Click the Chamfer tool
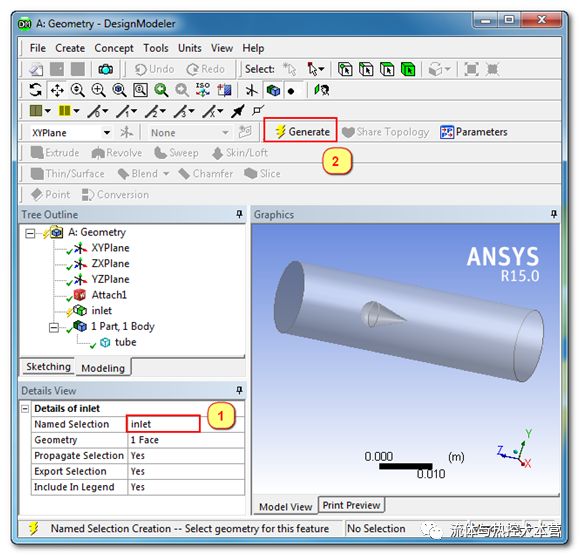The height and width of the screenshot is (556, 580). point(205,173)
